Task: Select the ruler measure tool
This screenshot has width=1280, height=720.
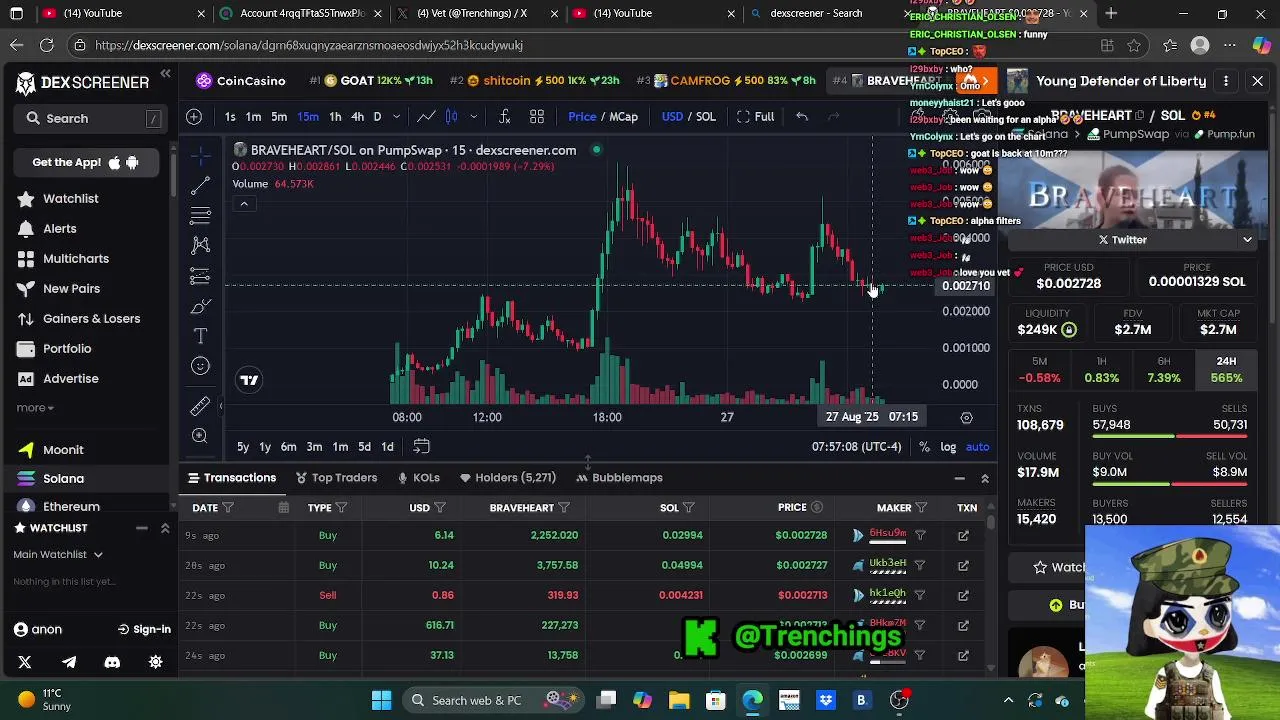Action: pos(201,405)
